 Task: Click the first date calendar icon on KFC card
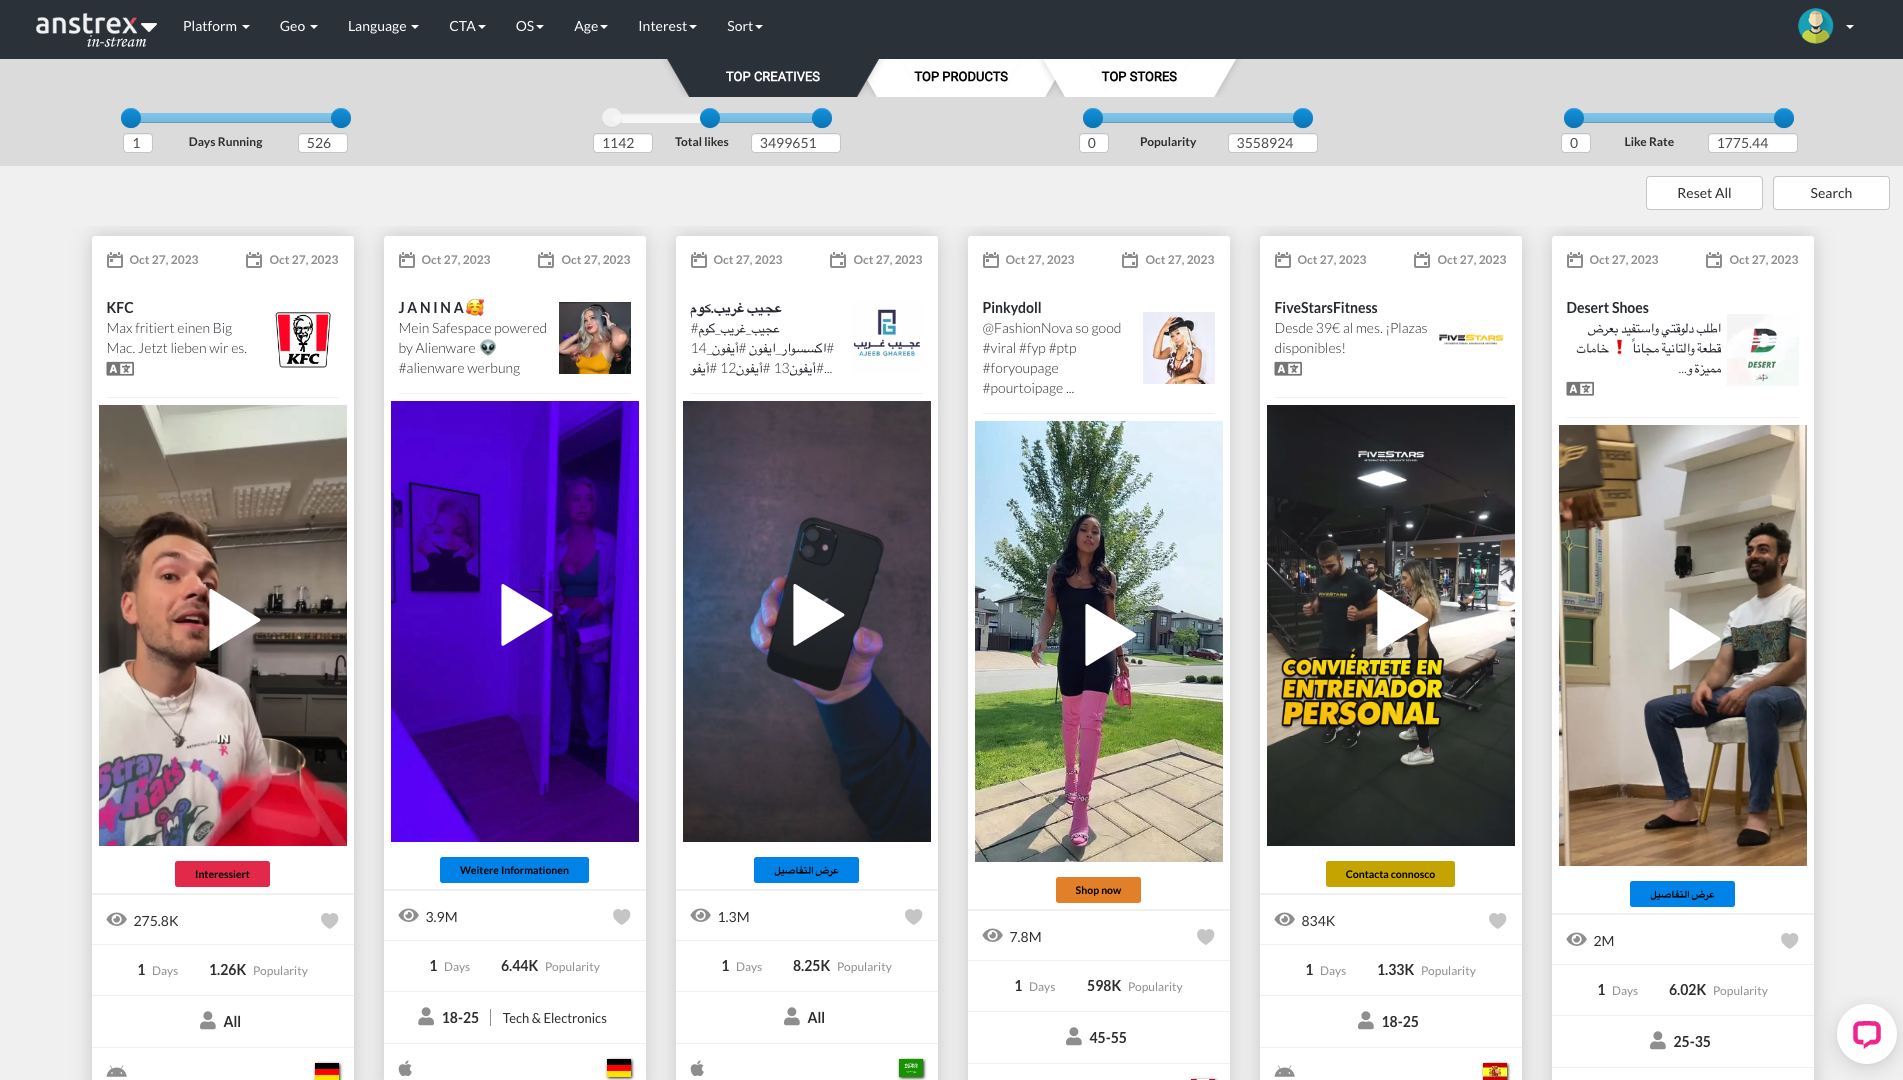[x=115, y=260]
